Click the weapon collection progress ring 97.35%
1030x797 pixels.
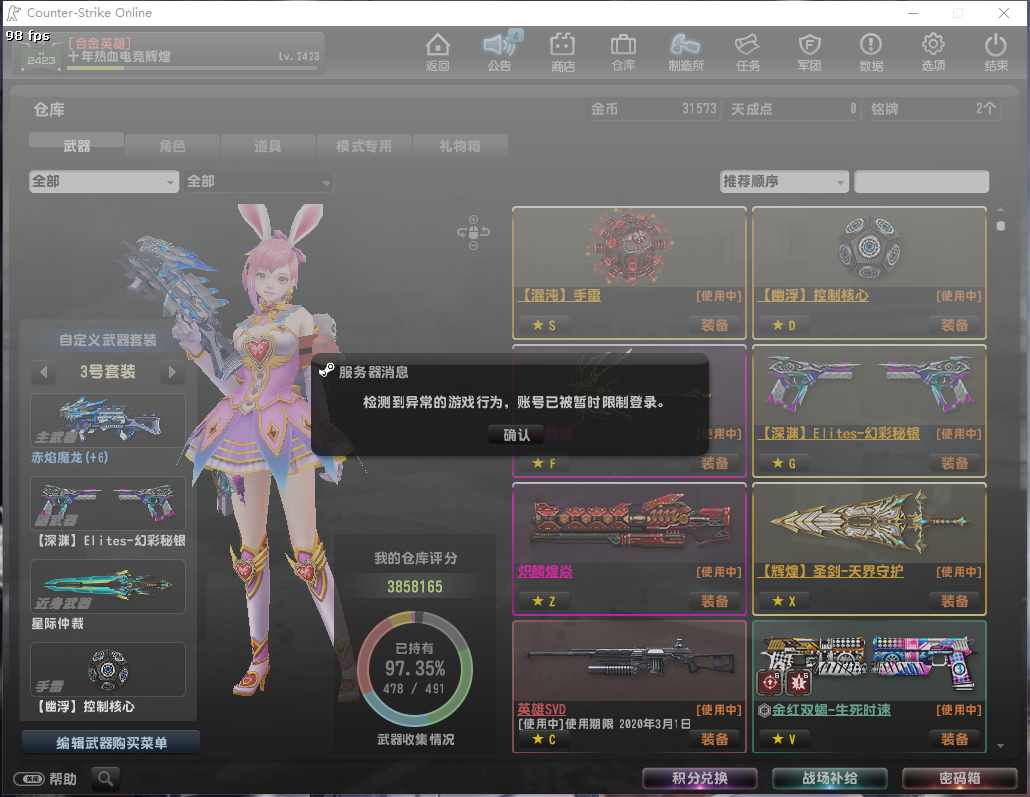pyautogui.click(x=415, y=669)
